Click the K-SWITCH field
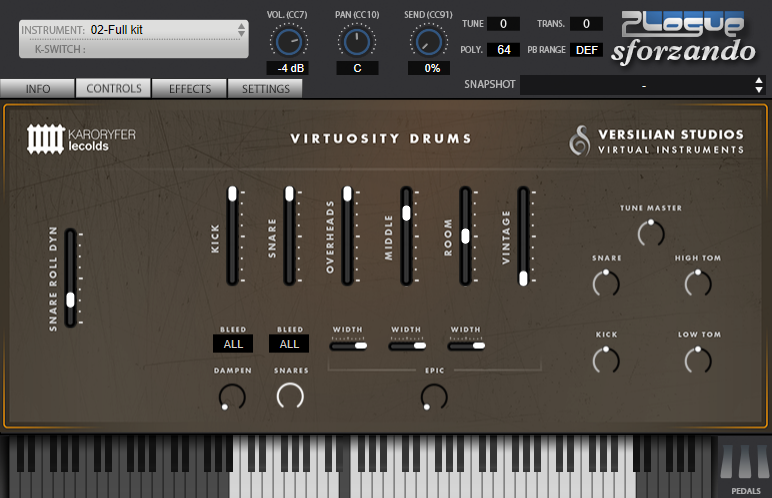 133,49
